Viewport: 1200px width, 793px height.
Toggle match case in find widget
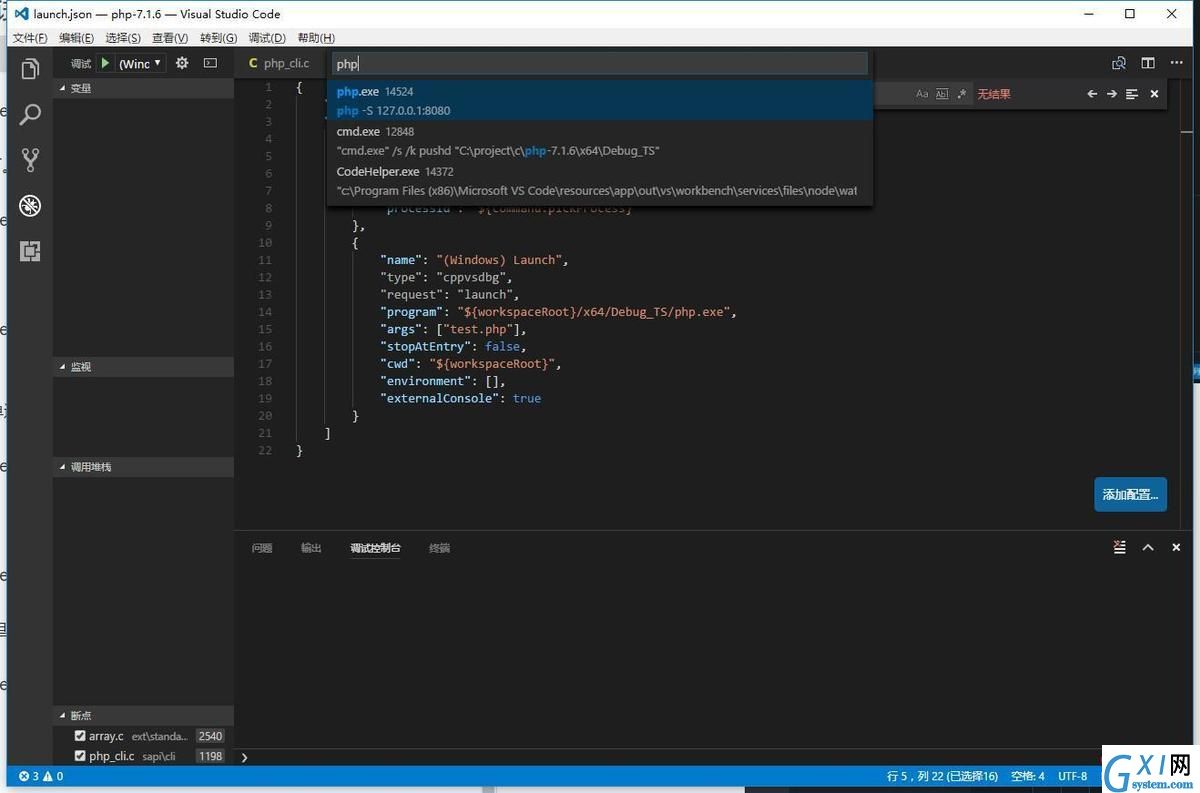tap(922, 94)
